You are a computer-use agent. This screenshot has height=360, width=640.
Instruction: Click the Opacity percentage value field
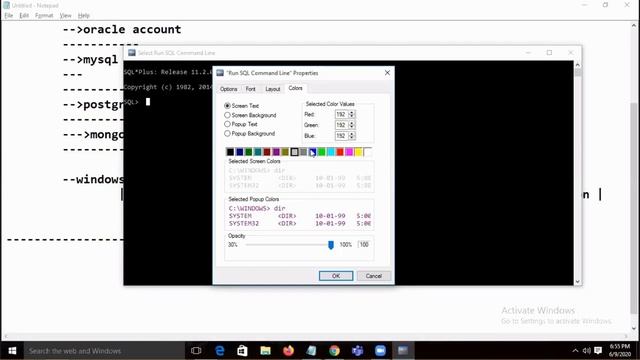364,244
